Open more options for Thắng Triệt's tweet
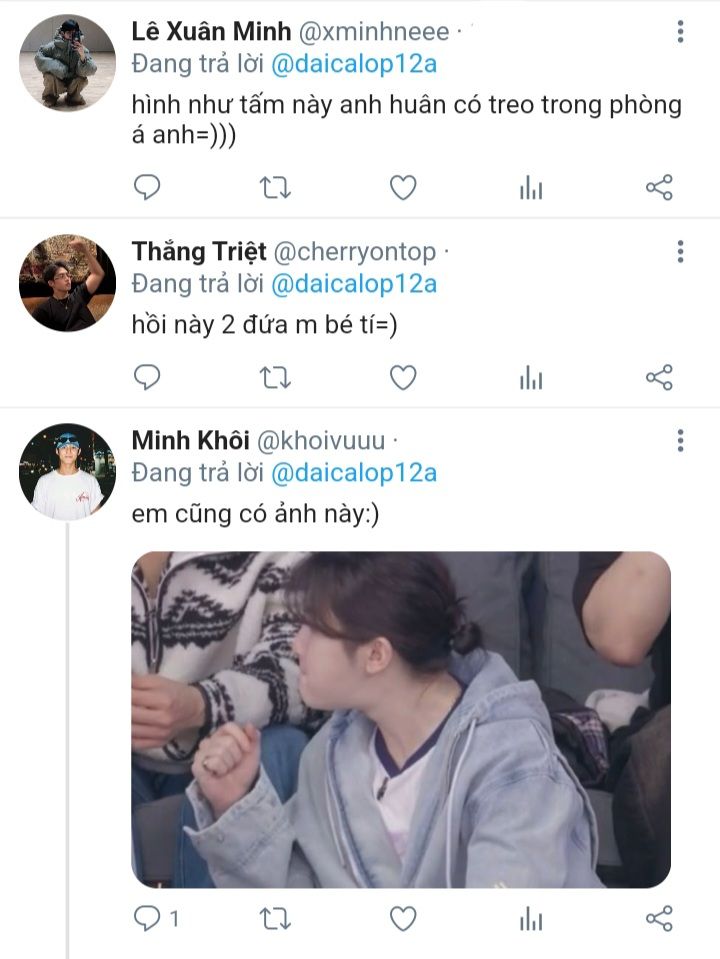Viewport: 720px width, 959px height. pyautogui.click(x=680, y=251)
